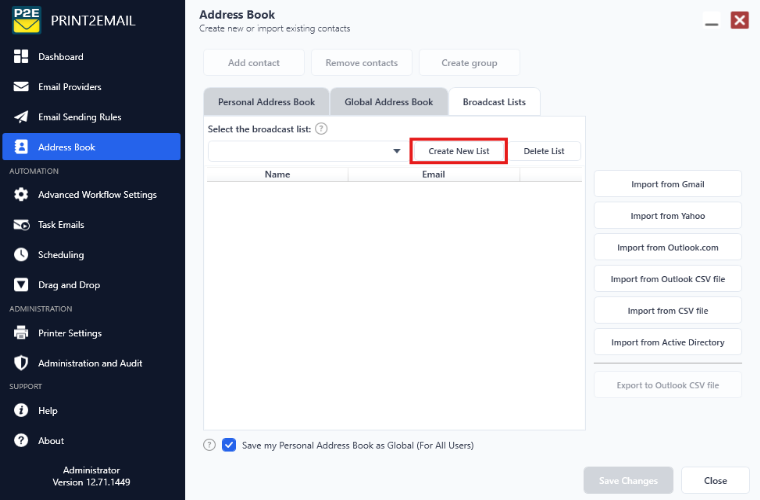
Task: Click the Create New List button
Action: click(x=459, y=151)
